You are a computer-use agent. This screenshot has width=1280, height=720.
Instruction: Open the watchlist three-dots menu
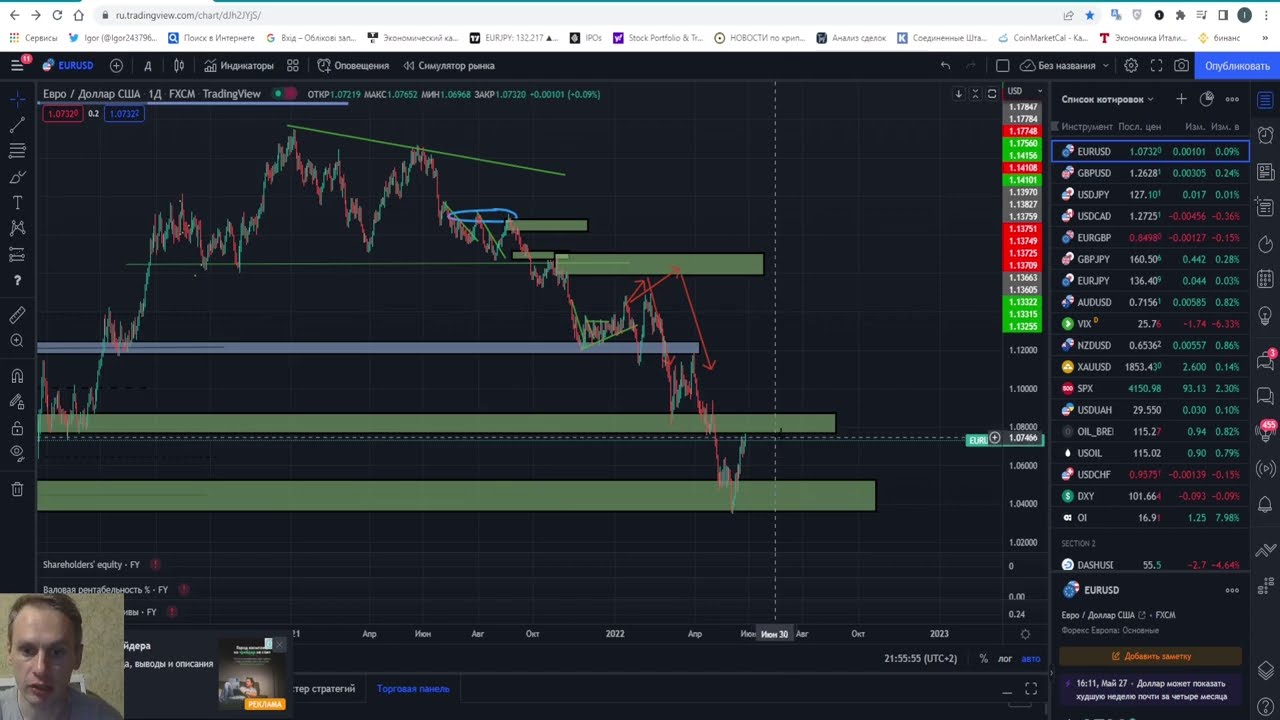1232,99
